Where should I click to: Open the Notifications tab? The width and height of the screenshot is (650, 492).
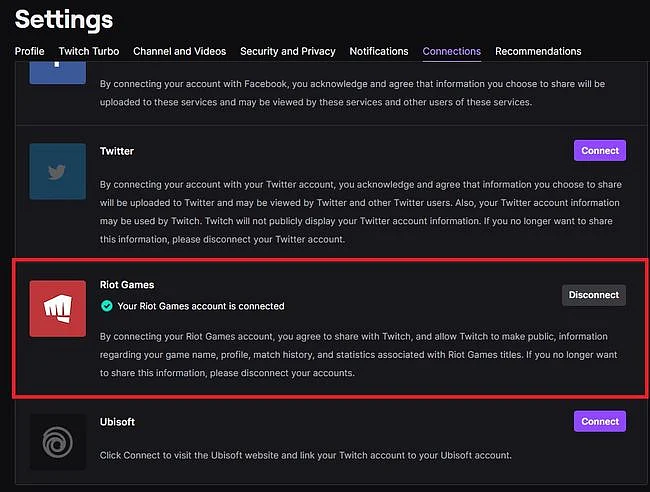pos(378,51)
